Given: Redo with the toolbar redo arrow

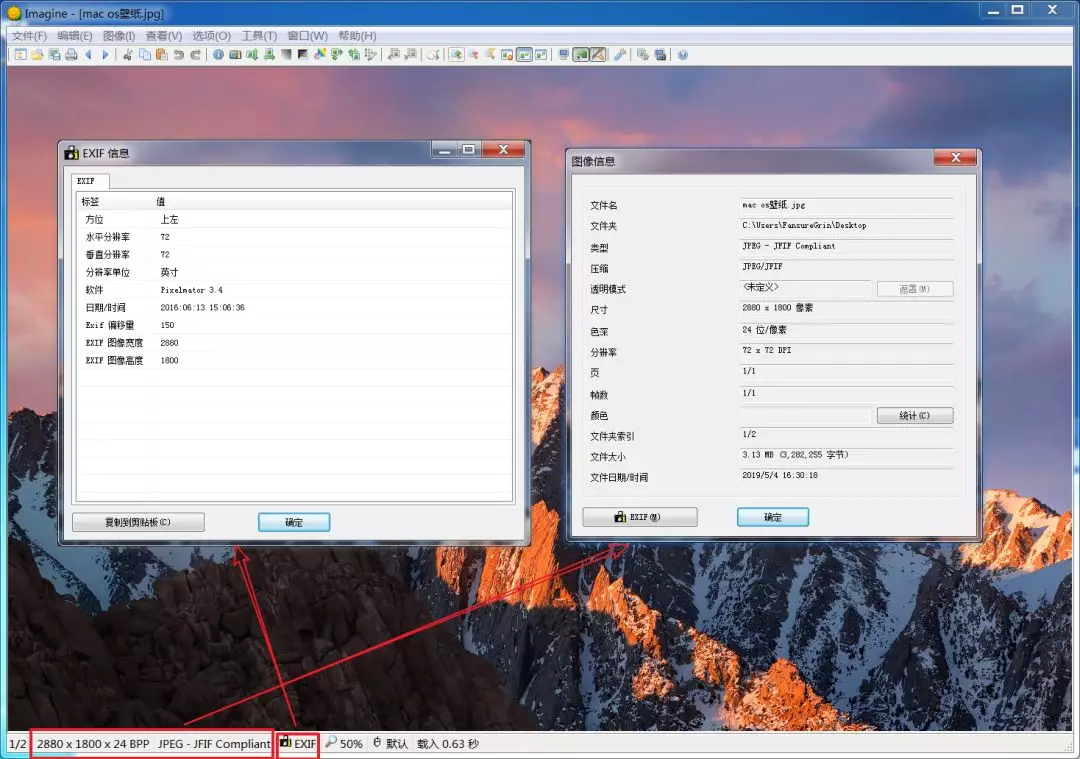Looking at the screenshot, I should tap(196, 55).
